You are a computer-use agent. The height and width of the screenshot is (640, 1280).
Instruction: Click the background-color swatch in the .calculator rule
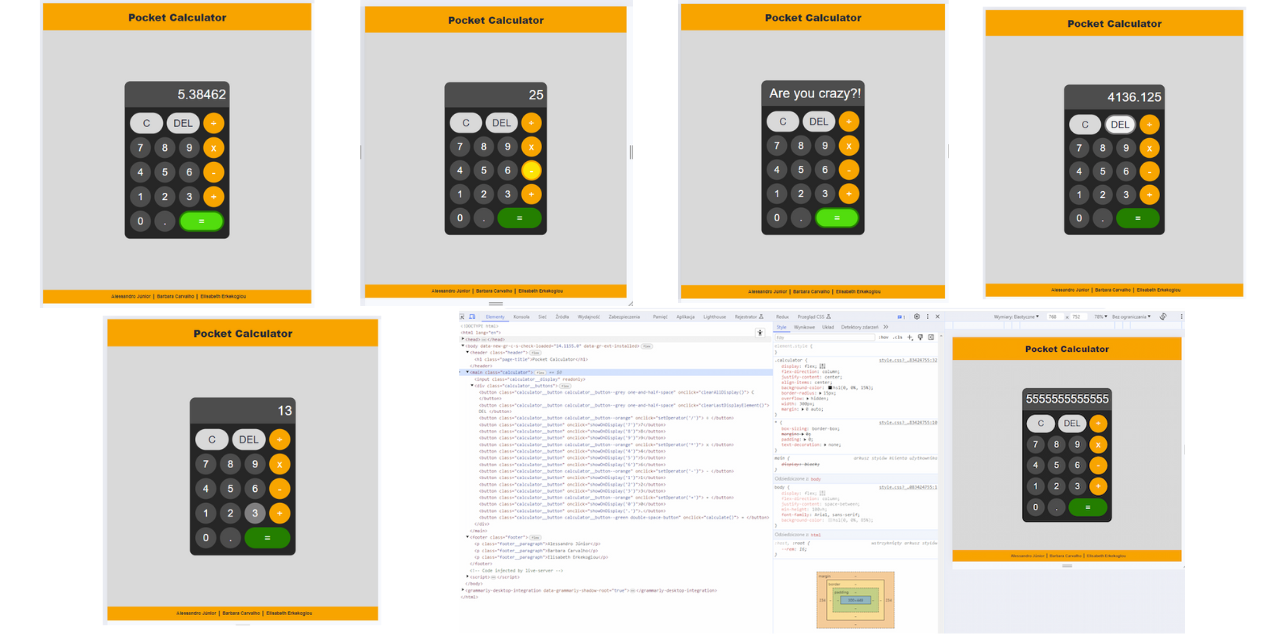point(829,388)
